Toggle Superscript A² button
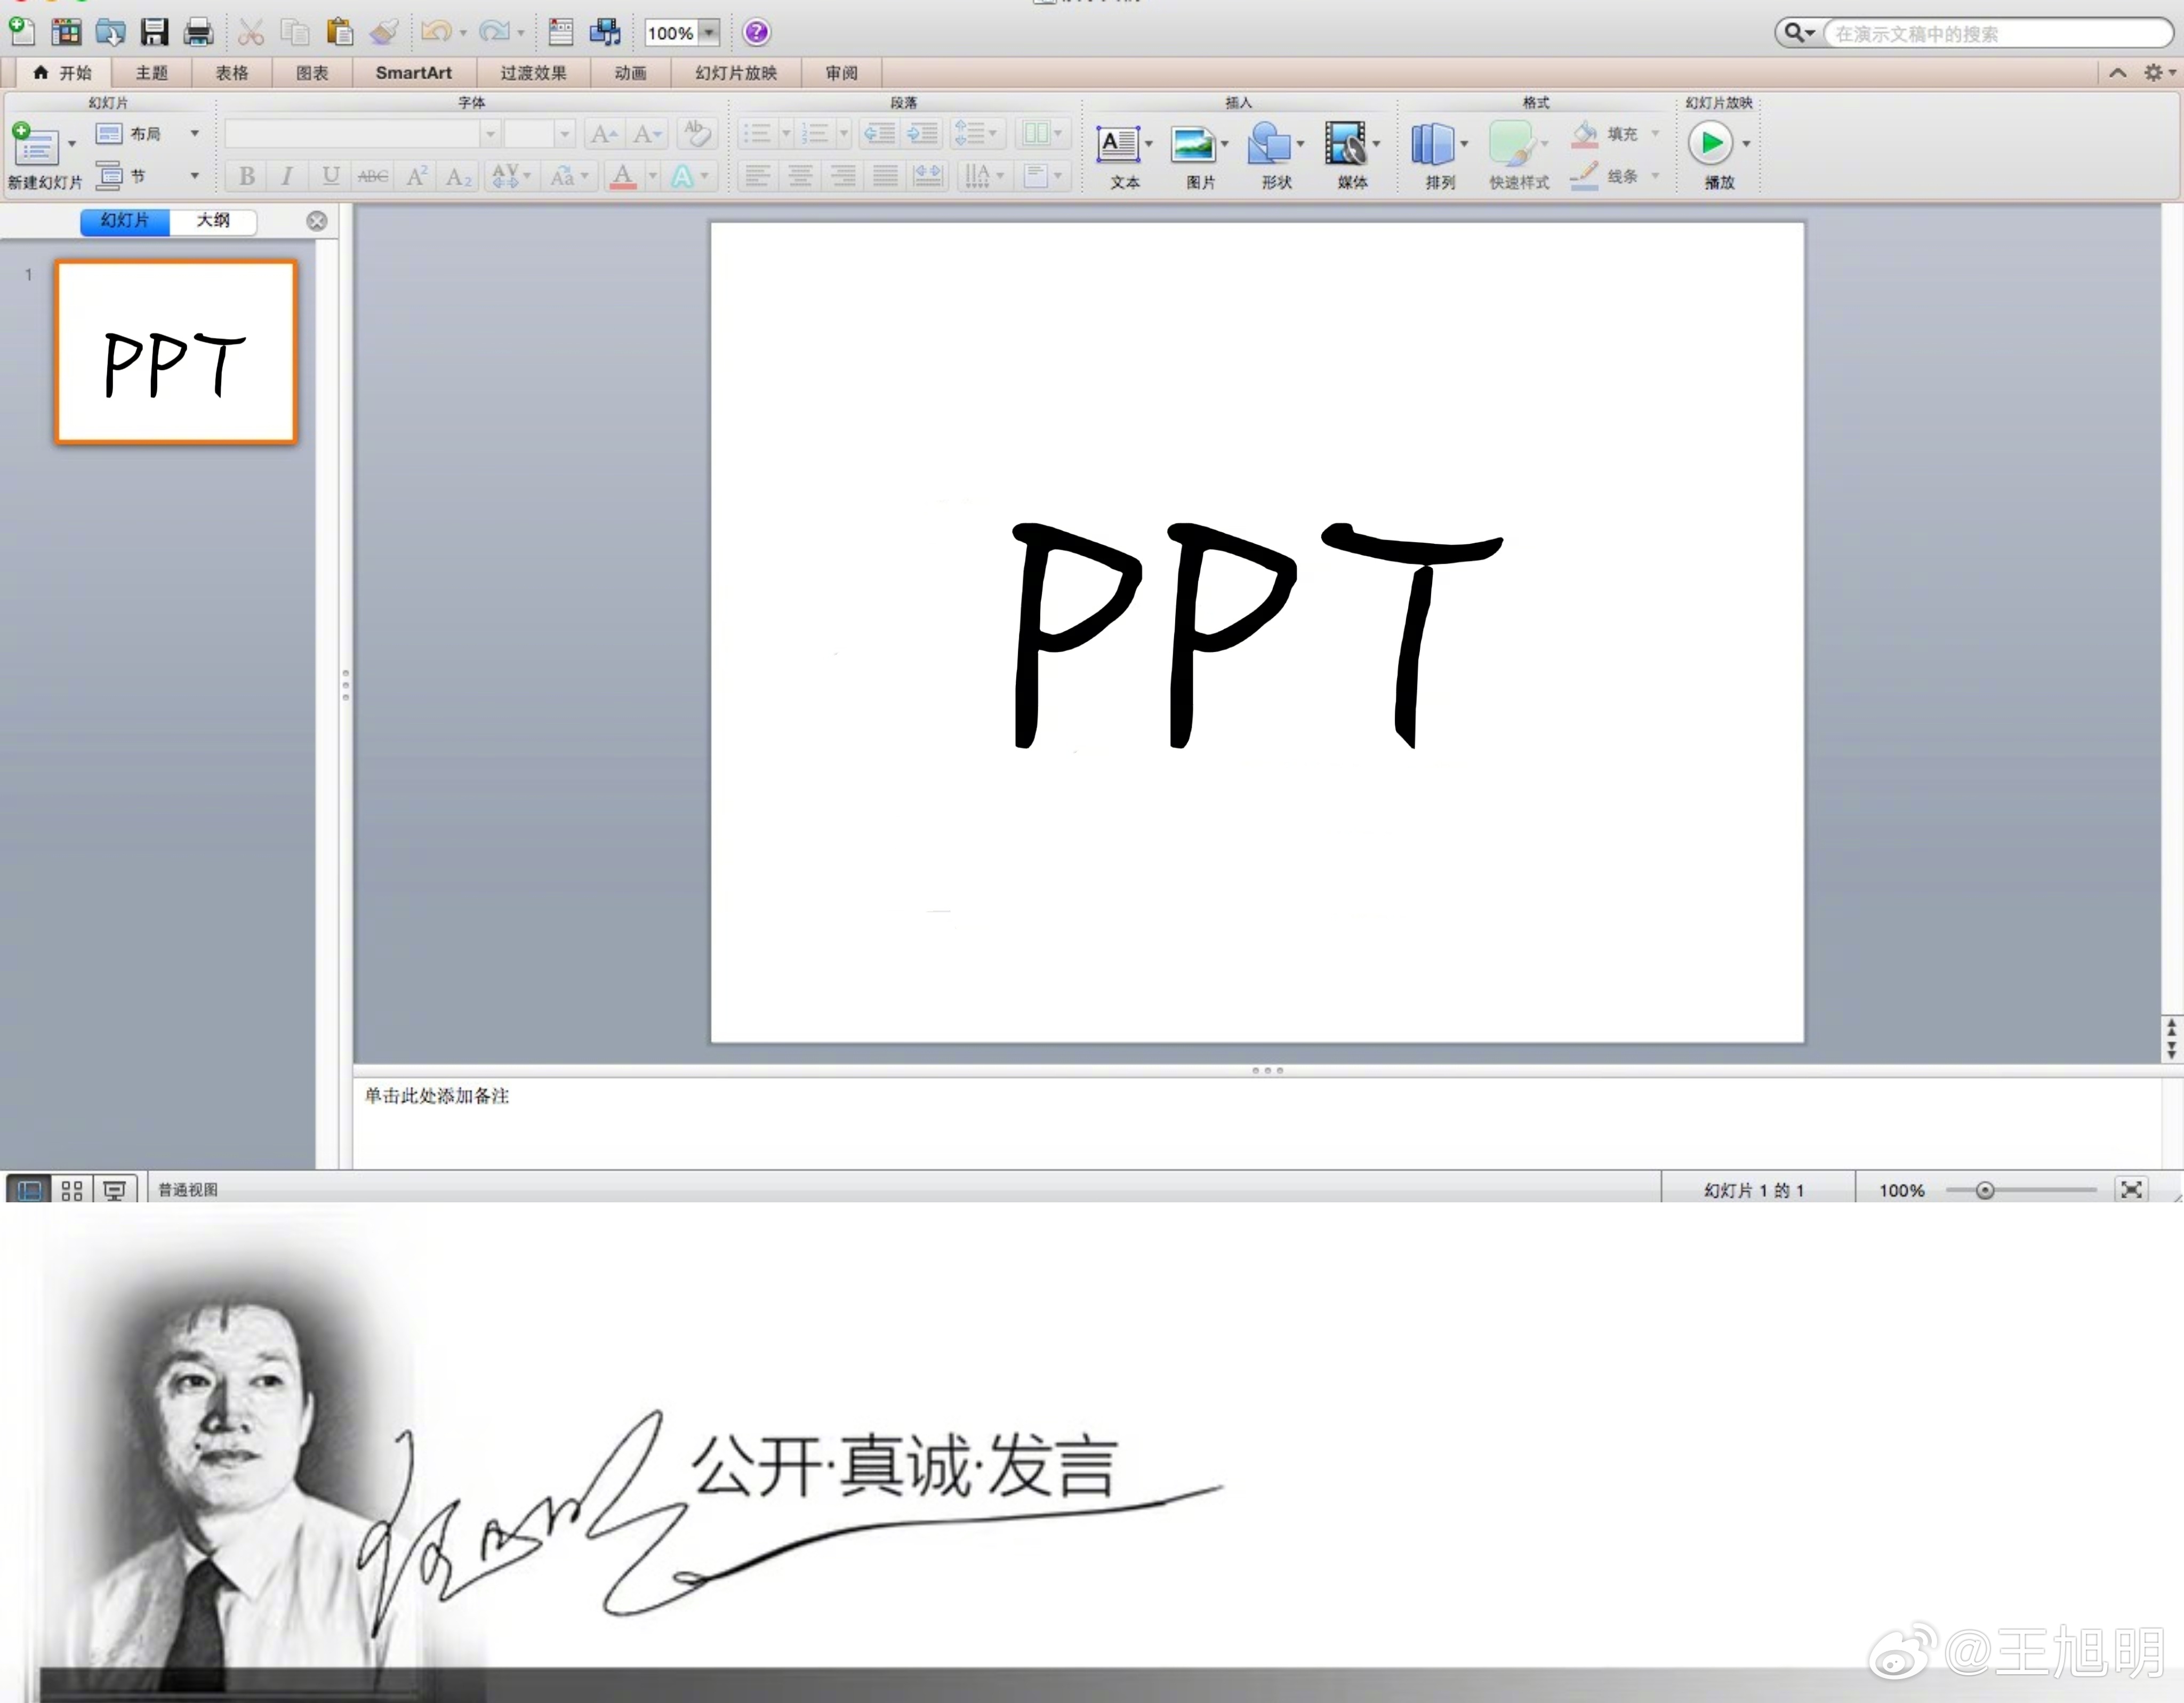The width and height of the screenshot is (2184, 1703). coord(417,176)
